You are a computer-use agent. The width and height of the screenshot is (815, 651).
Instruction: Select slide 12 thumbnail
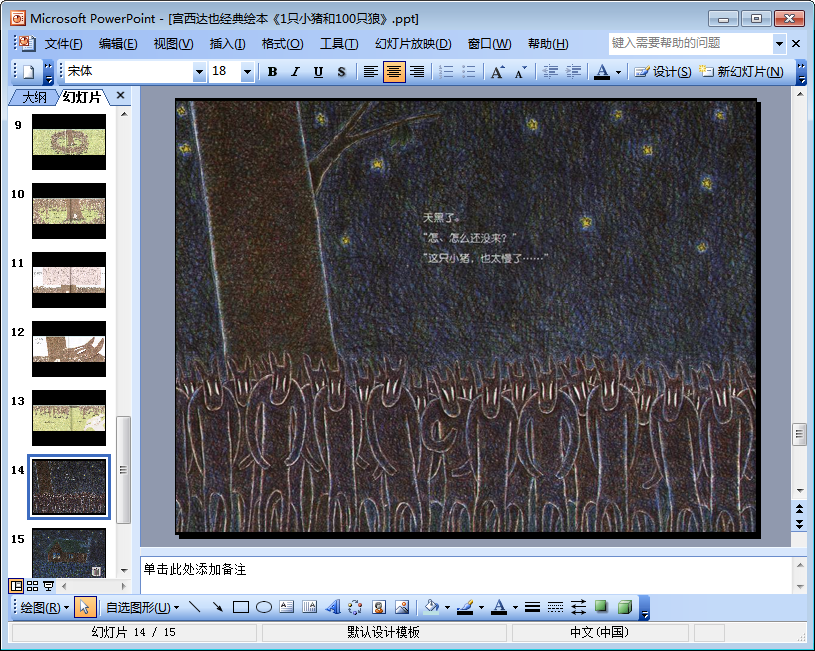click(69, 348)
